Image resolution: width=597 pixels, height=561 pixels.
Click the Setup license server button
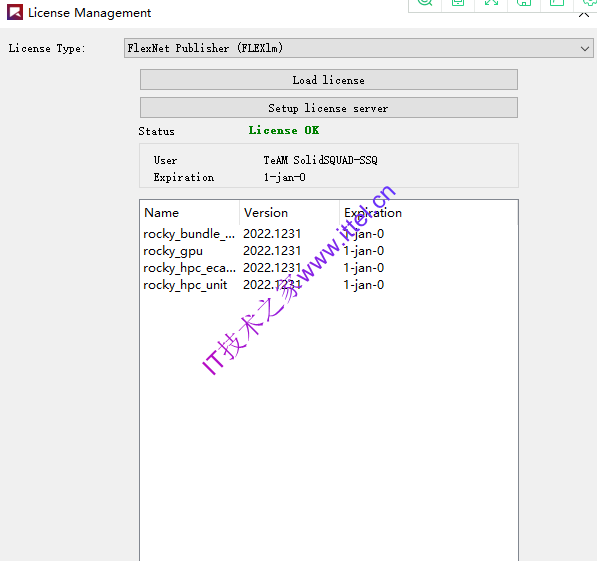tap(329, 108)
